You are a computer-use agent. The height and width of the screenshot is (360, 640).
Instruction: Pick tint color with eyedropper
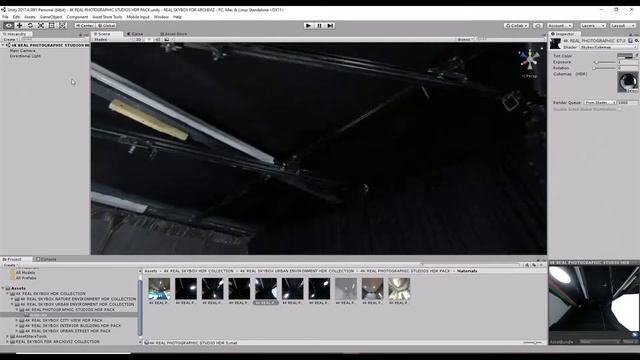(636, 56)
